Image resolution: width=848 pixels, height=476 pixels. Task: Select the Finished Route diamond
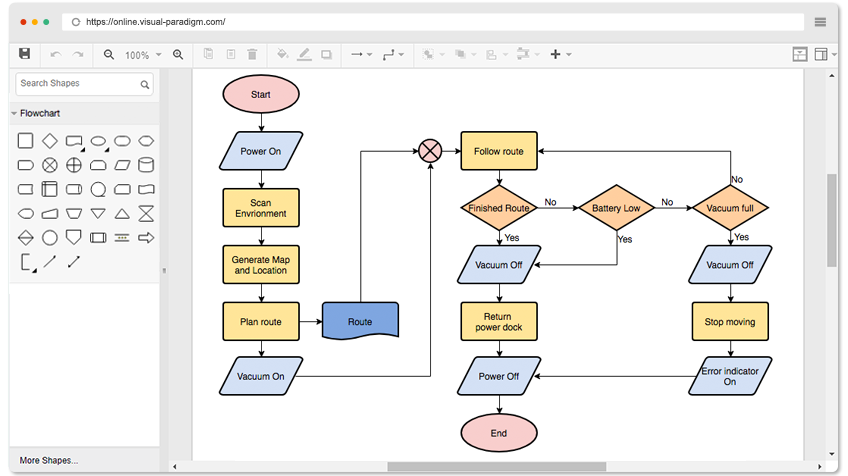[499, 208]
